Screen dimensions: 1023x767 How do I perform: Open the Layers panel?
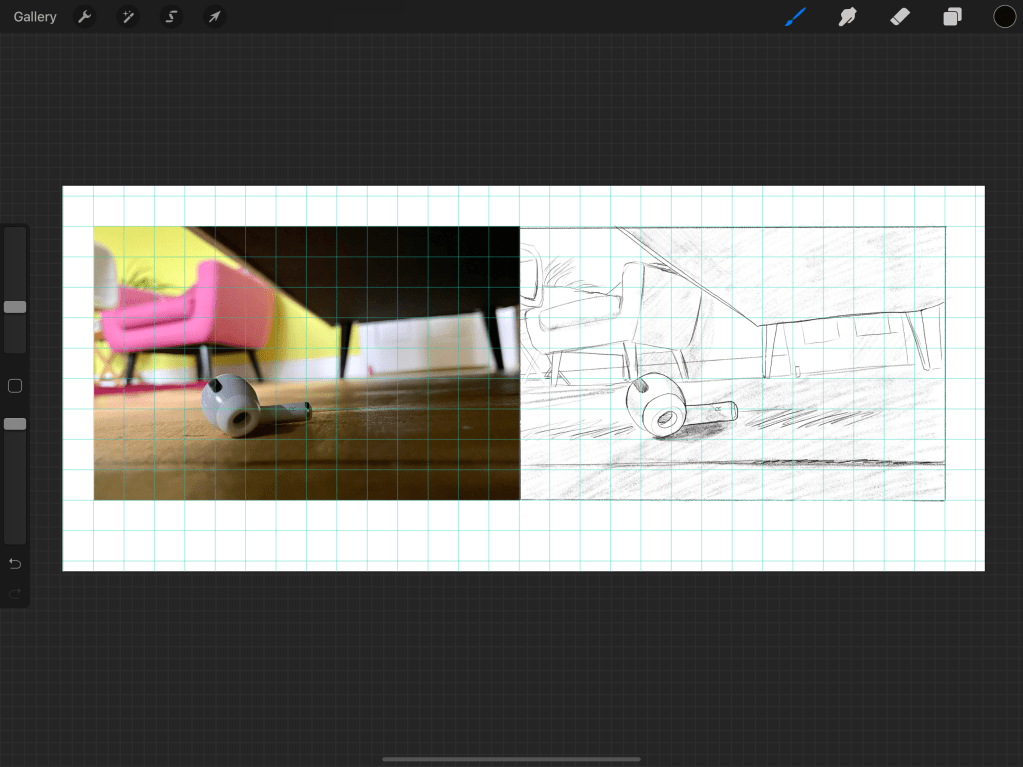[952, 17]
